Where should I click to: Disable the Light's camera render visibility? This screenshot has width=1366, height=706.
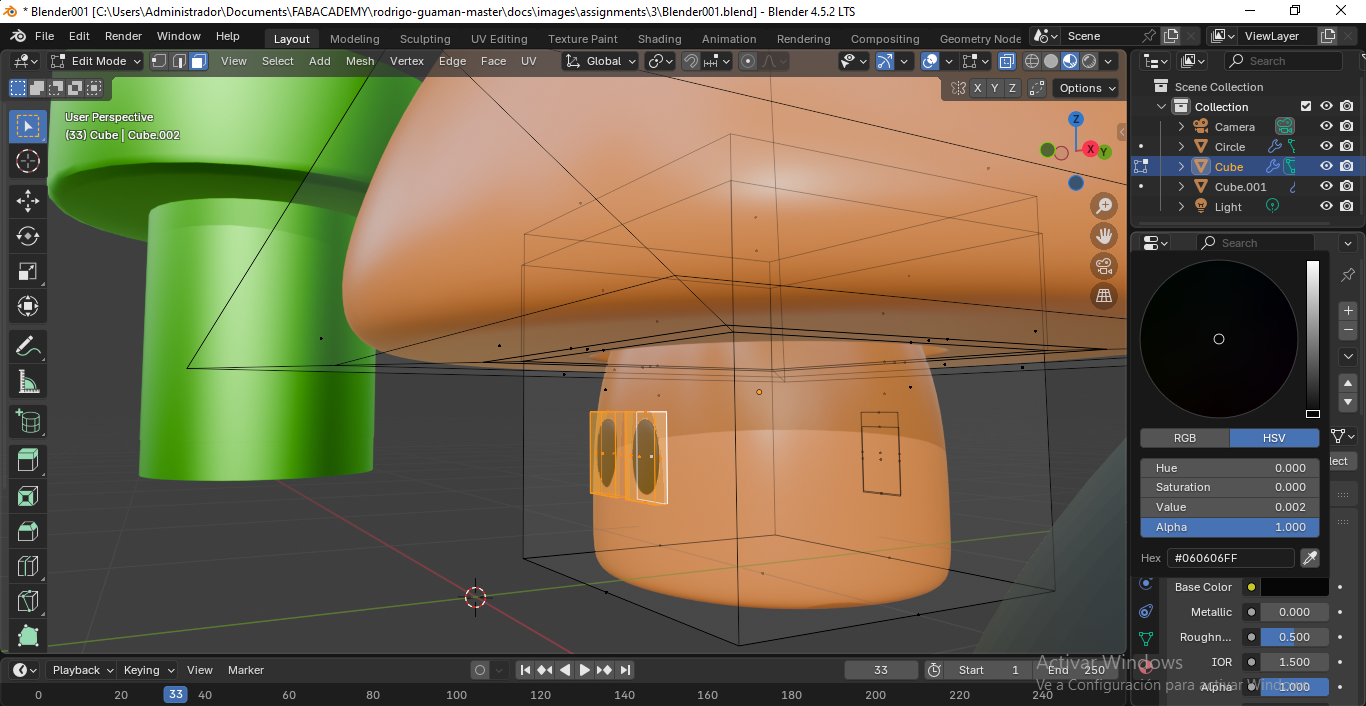point(1346,206)
